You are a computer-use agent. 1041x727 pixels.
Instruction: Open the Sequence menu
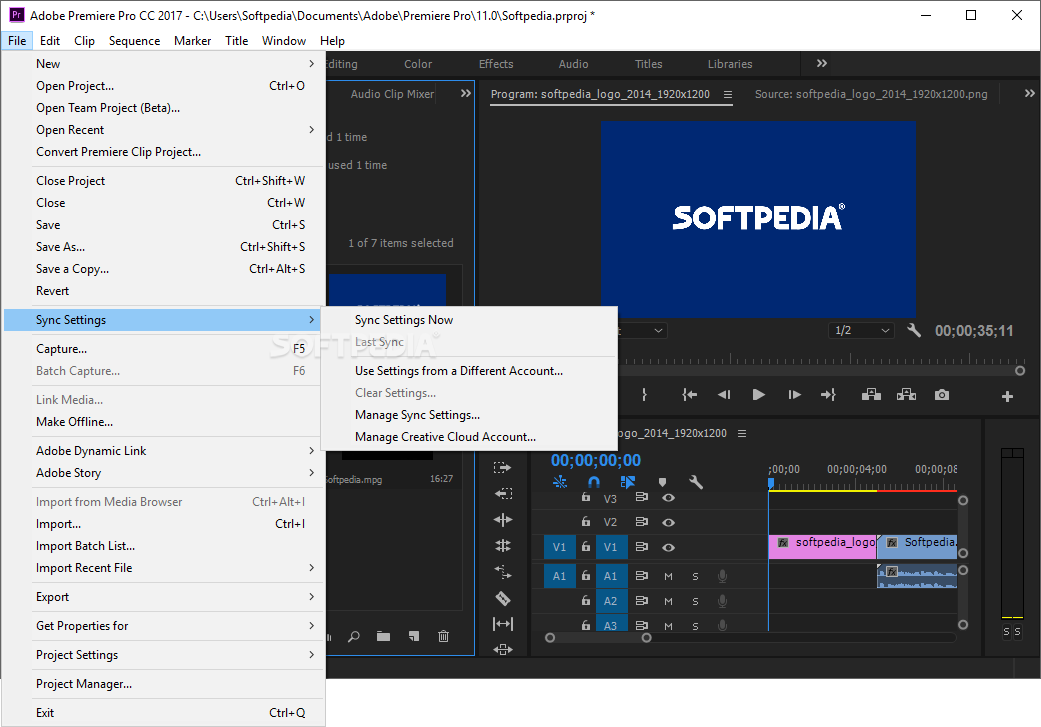134,40
